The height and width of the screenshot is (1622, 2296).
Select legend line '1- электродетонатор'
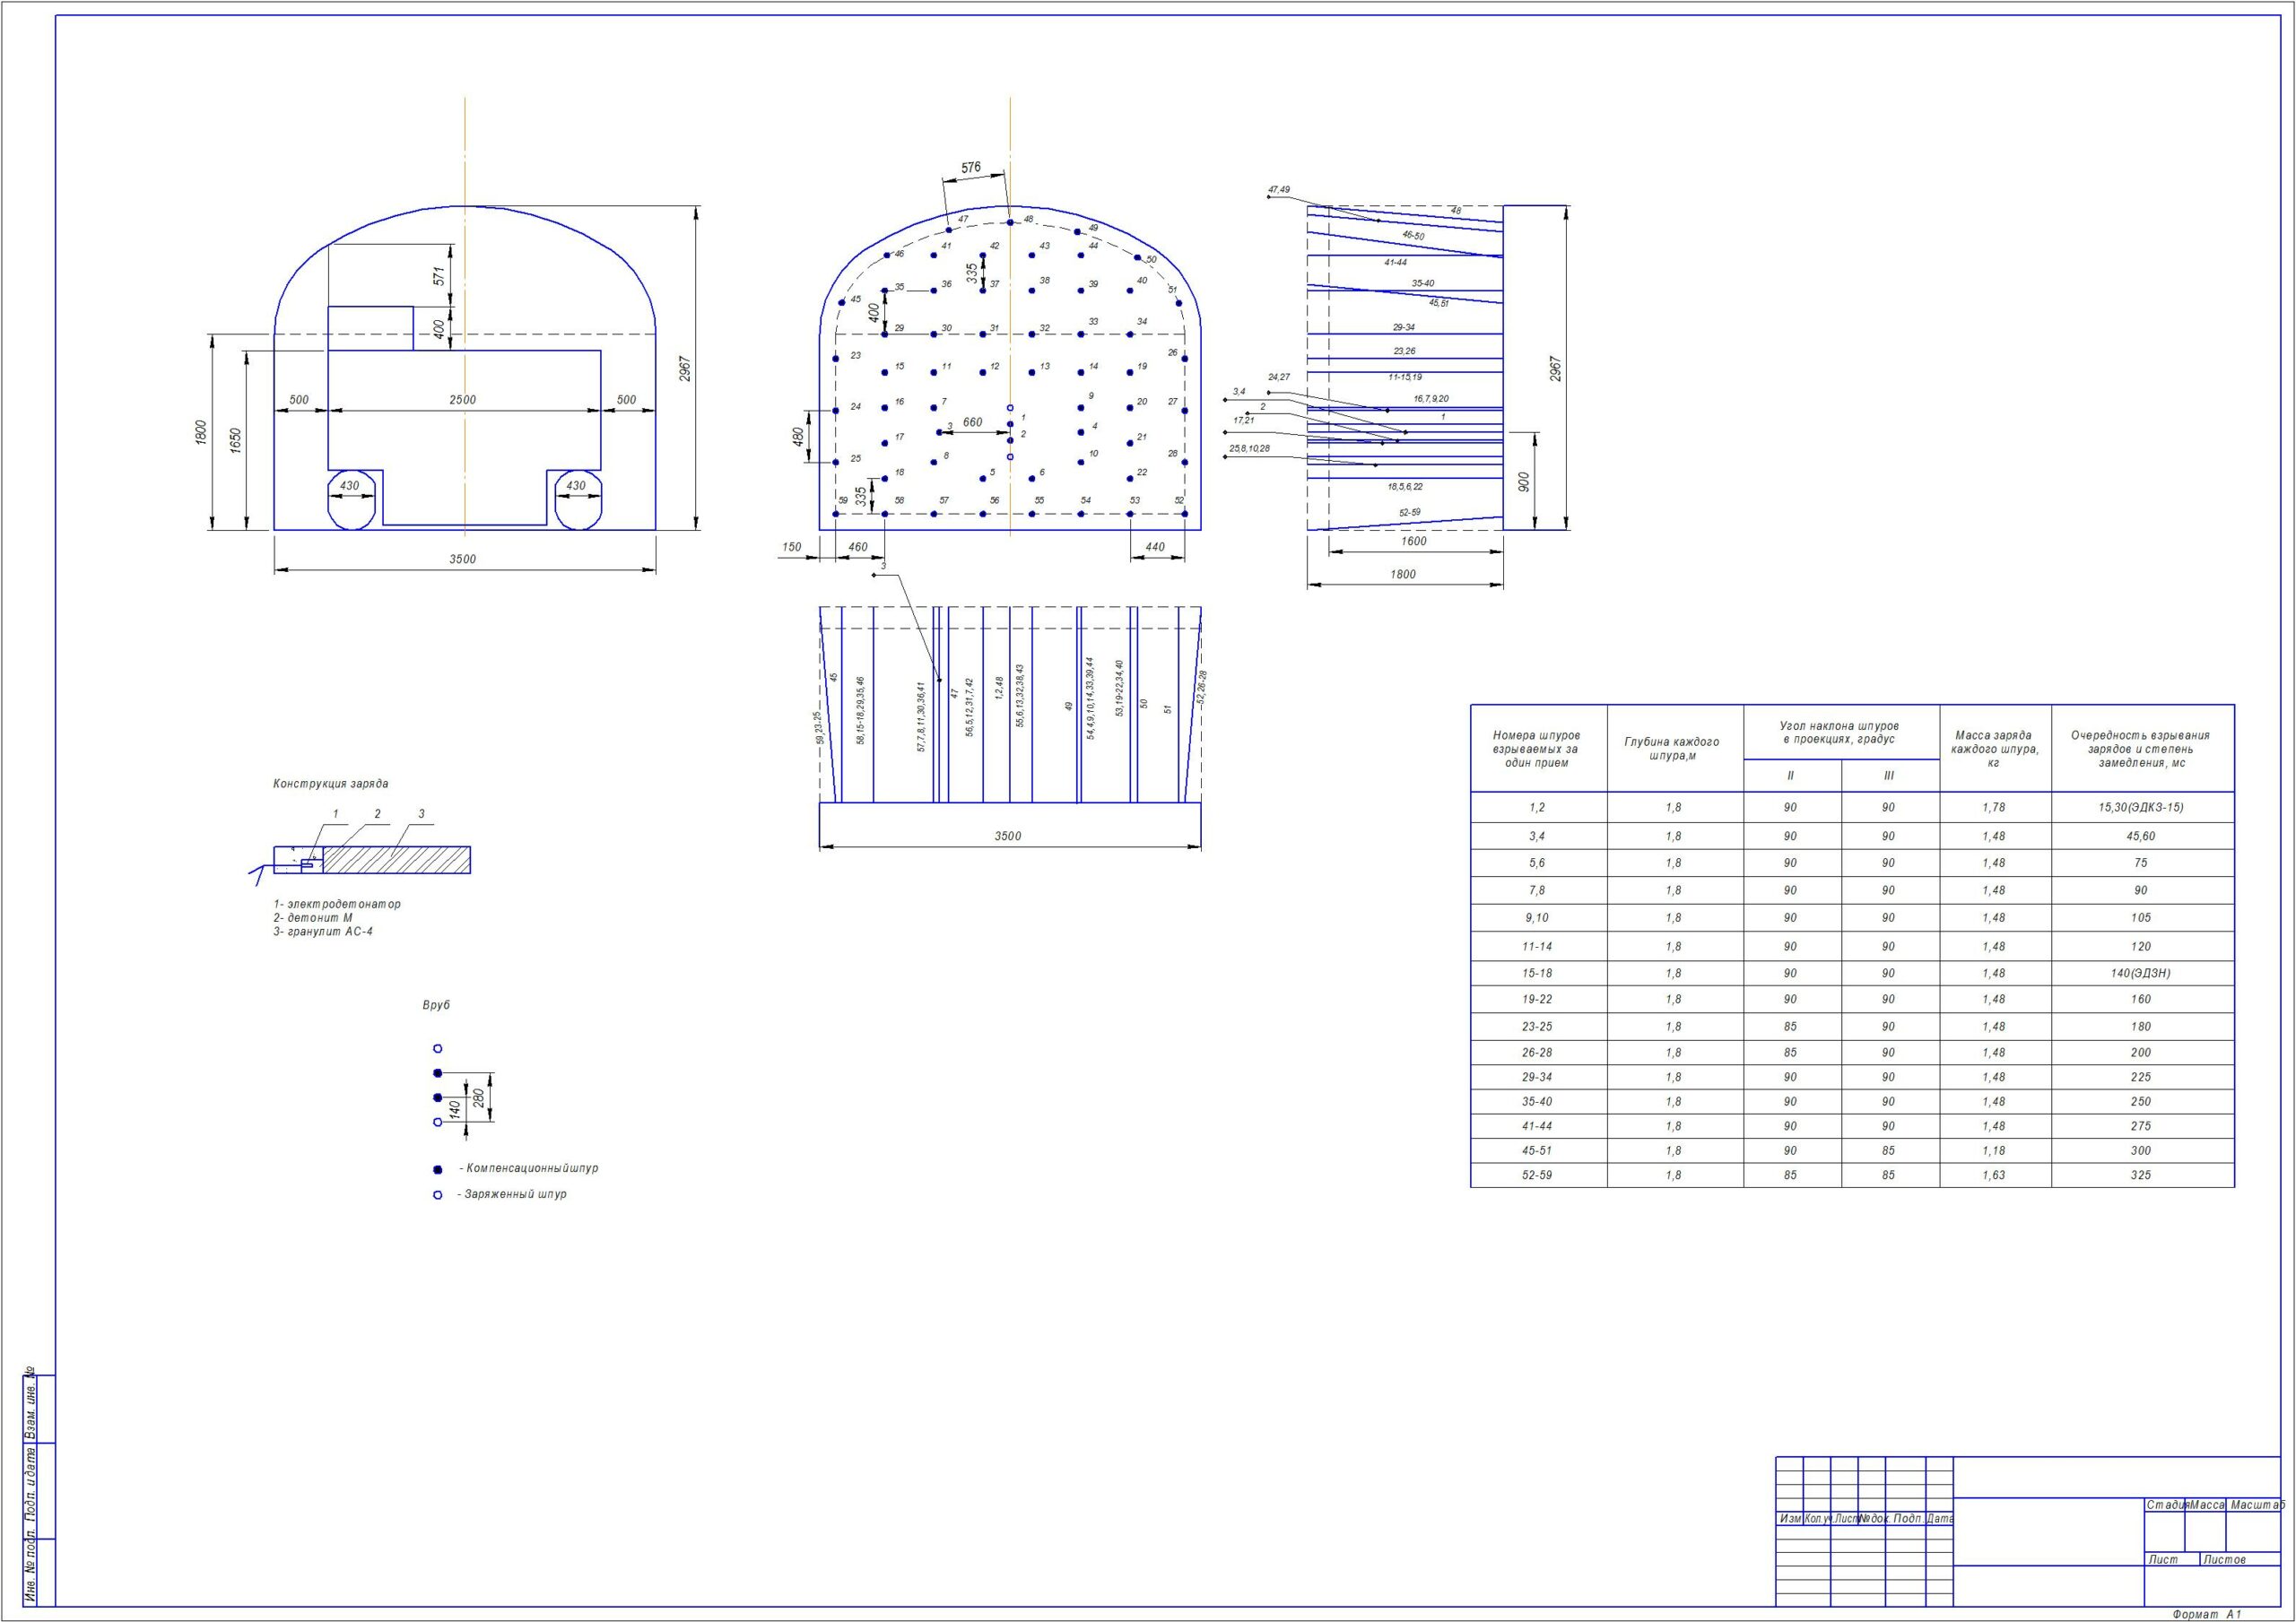click(x=337, y=904)
